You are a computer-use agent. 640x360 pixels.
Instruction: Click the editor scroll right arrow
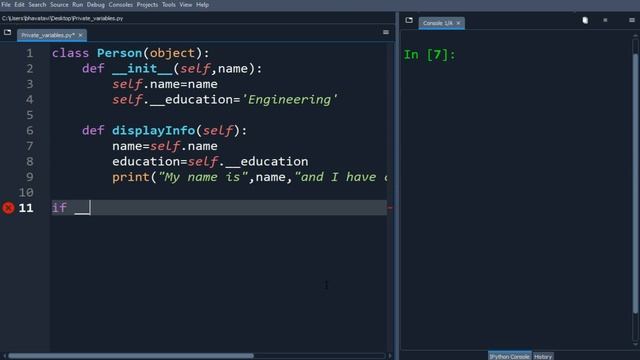[x=390, y=356]
